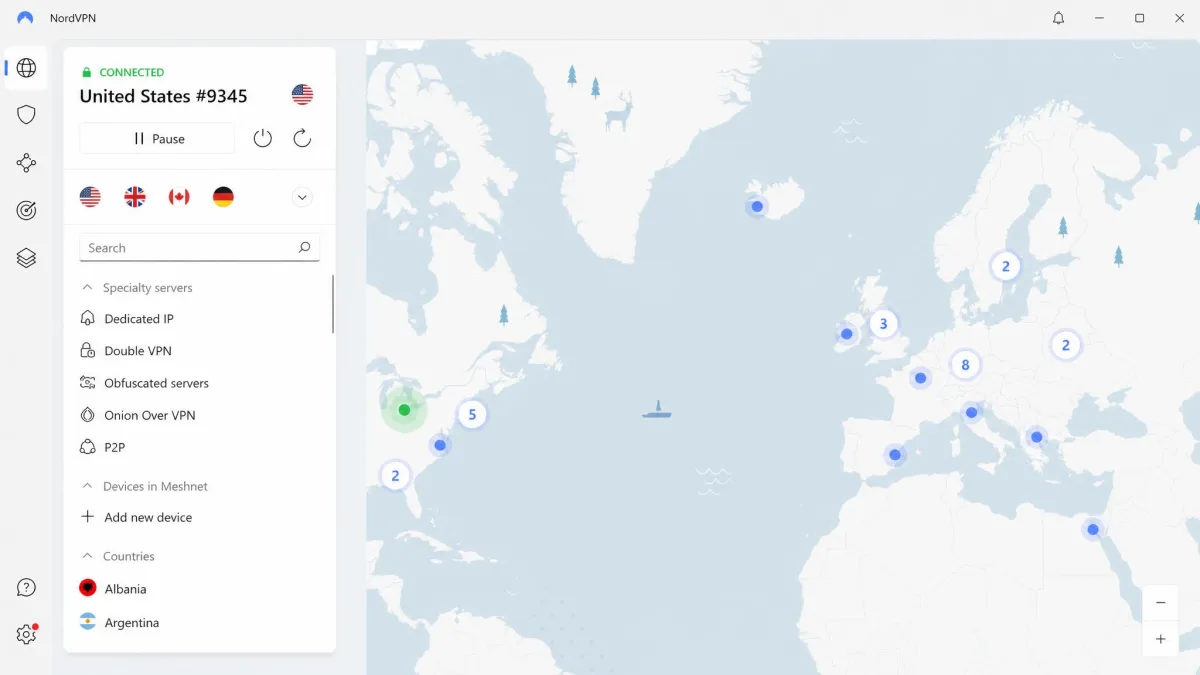This screenshot has height=675, width=1200.
Task: Click the NordVPN title bar logo
Action: (x=25, y=18)
